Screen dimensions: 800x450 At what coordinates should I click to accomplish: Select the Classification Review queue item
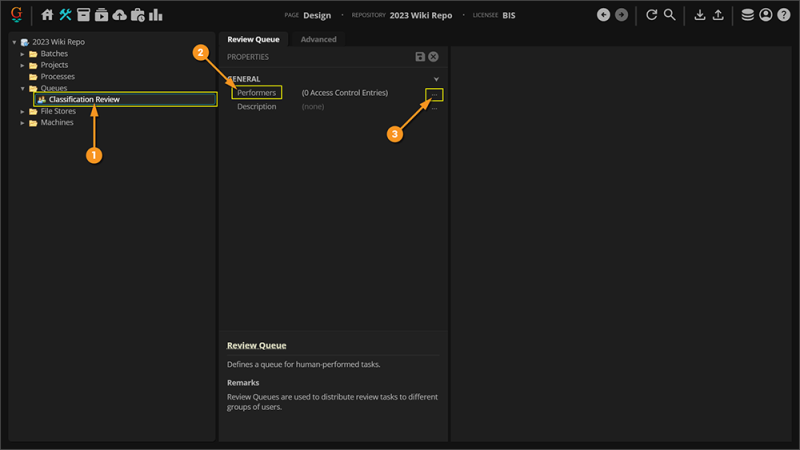point(84,100)
